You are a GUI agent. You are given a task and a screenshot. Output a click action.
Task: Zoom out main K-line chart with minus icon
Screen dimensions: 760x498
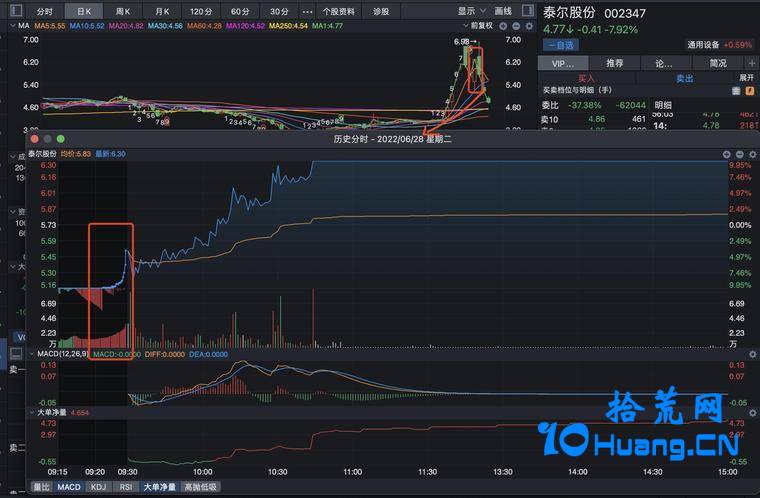(516, 26)
